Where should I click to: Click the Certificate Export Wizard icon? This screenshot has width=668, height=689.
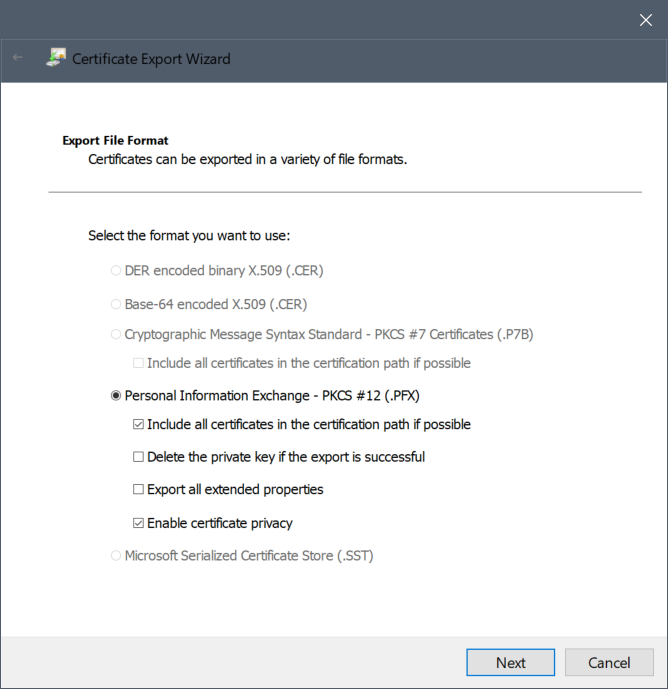(x=56, y=58)
